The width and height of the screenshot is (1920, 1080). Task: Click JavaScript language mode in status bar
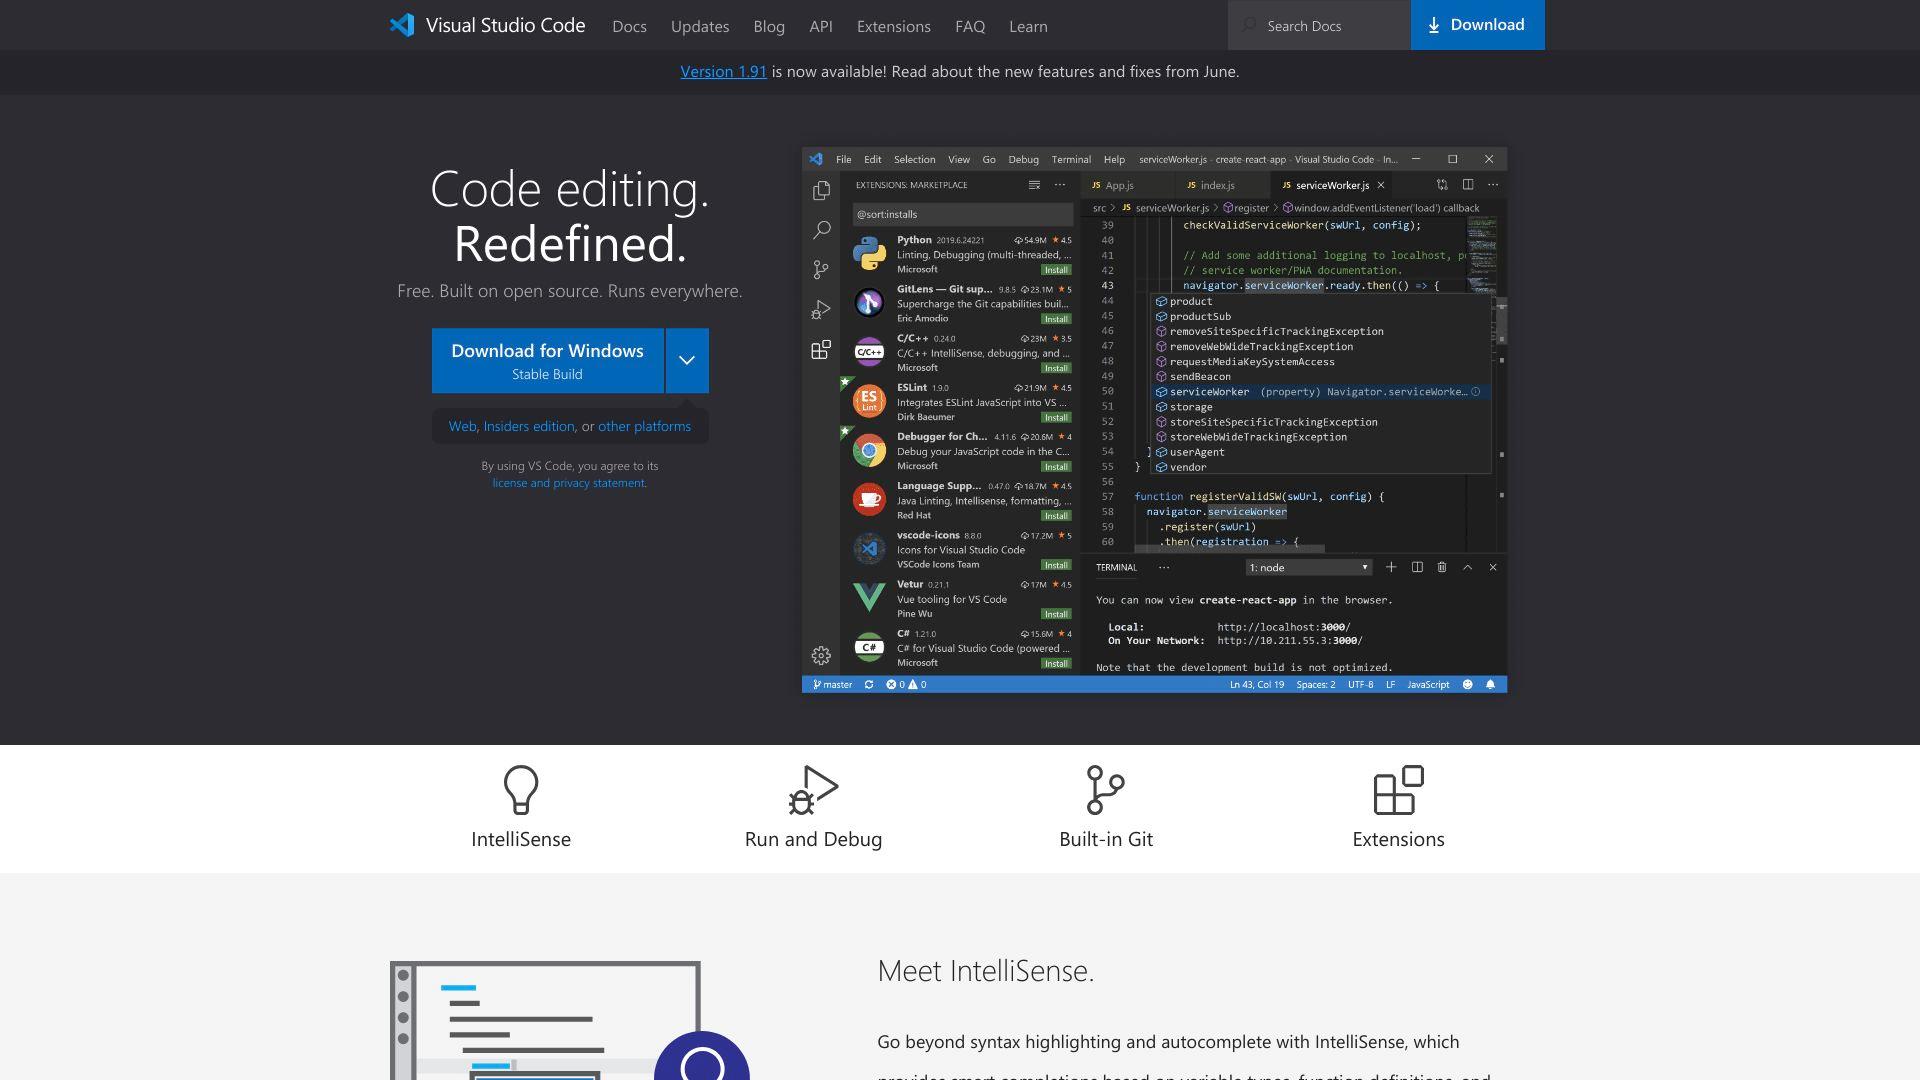click(x=1428, y=685)
